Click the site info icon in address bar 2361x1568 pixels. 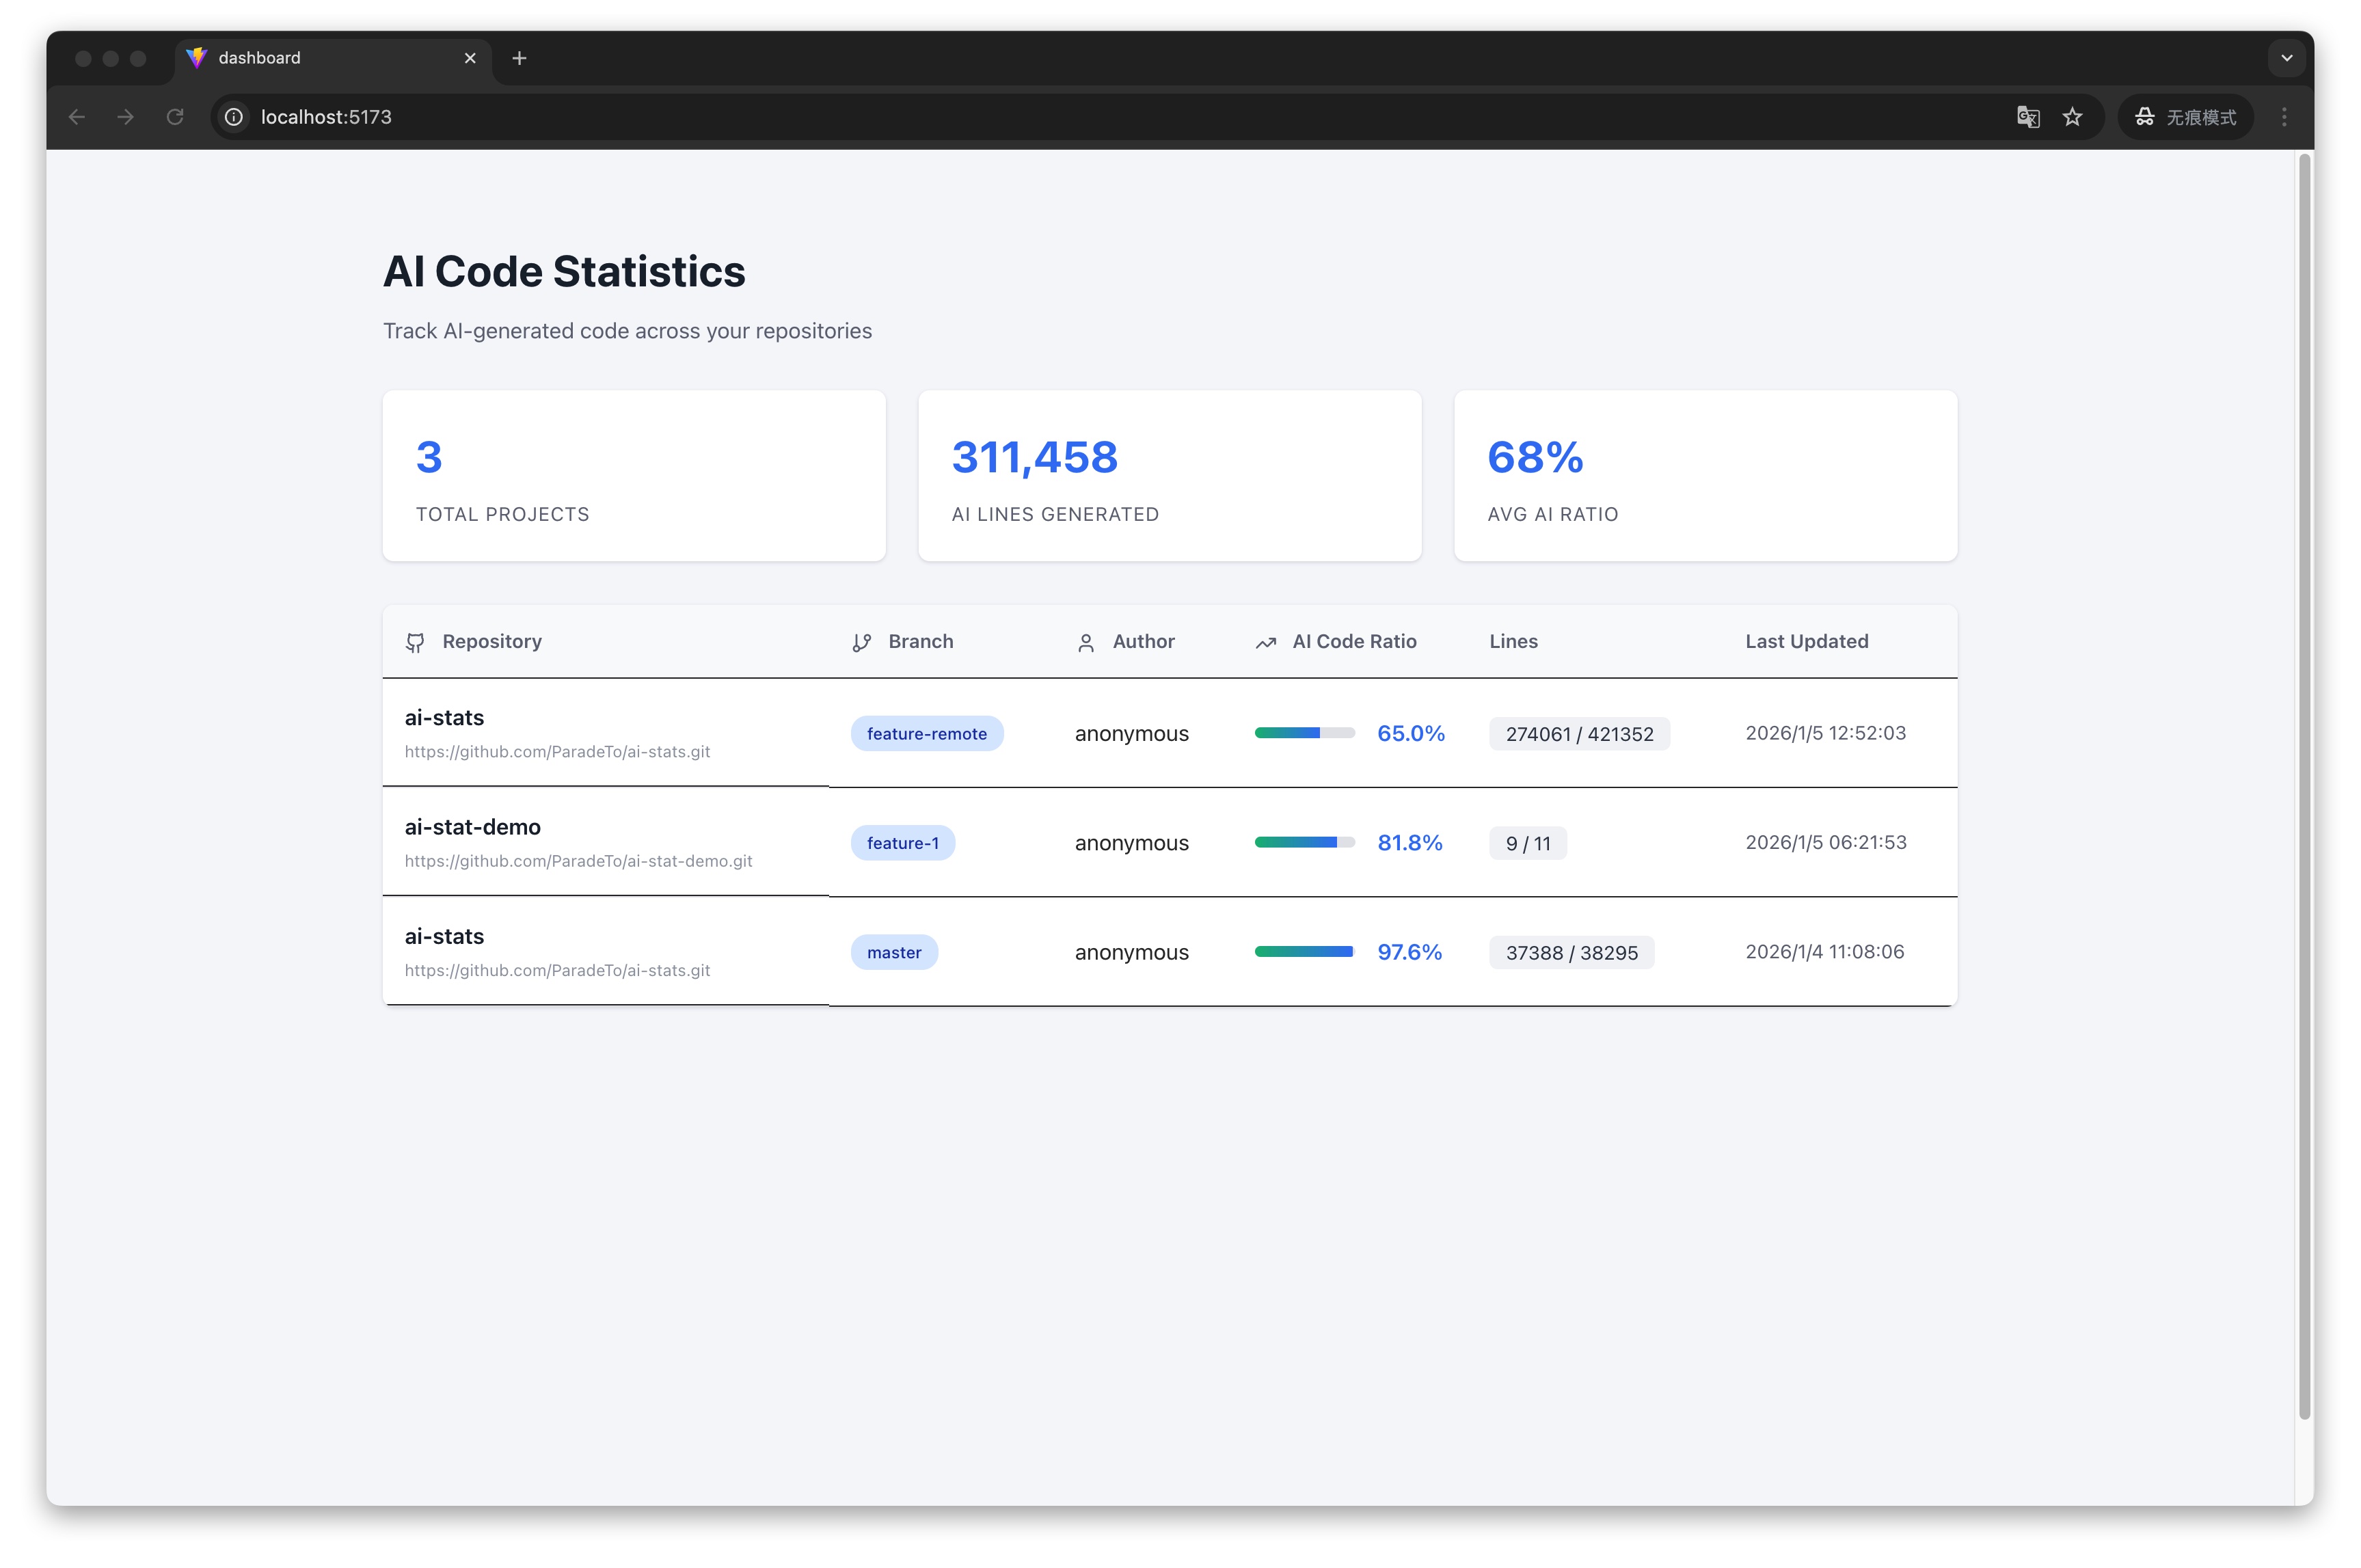(234, 117)
